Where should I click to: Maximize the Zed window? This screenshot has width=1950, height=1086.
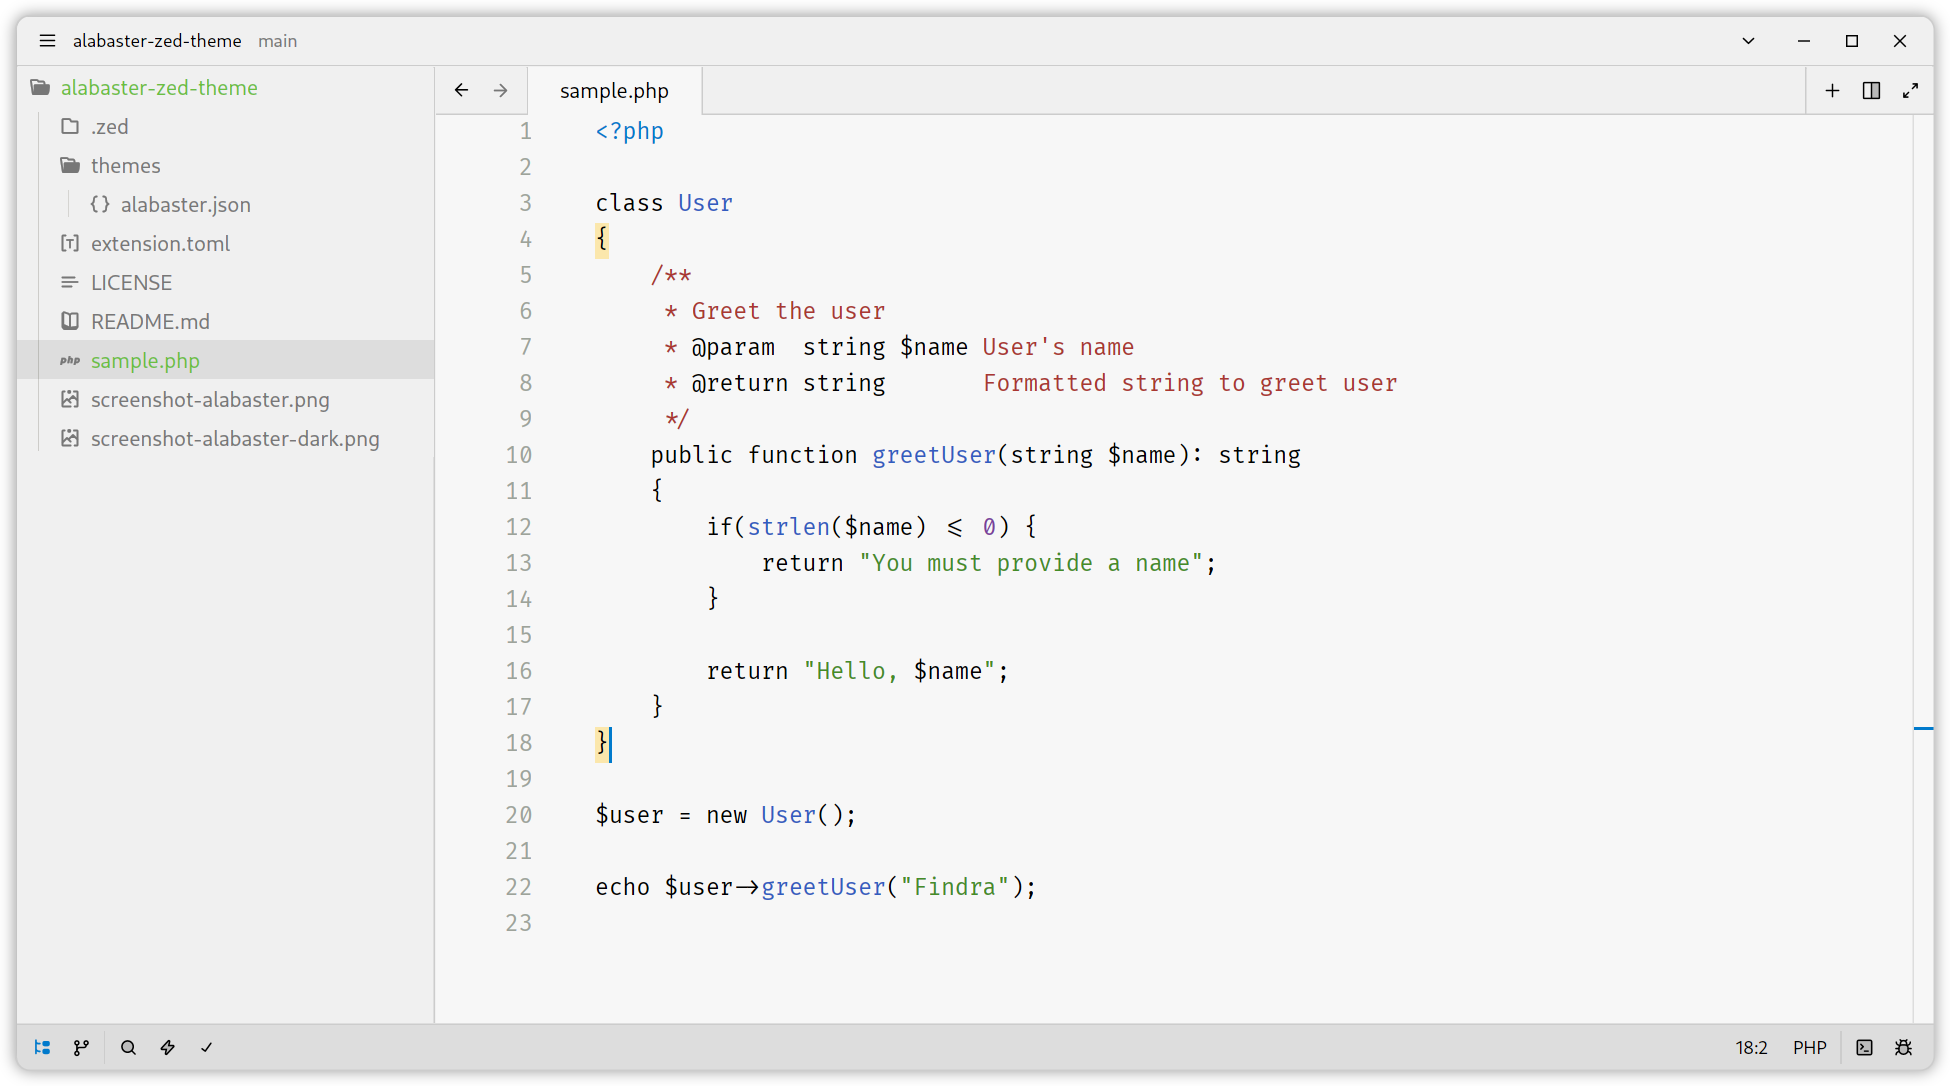click(1851, 41)
